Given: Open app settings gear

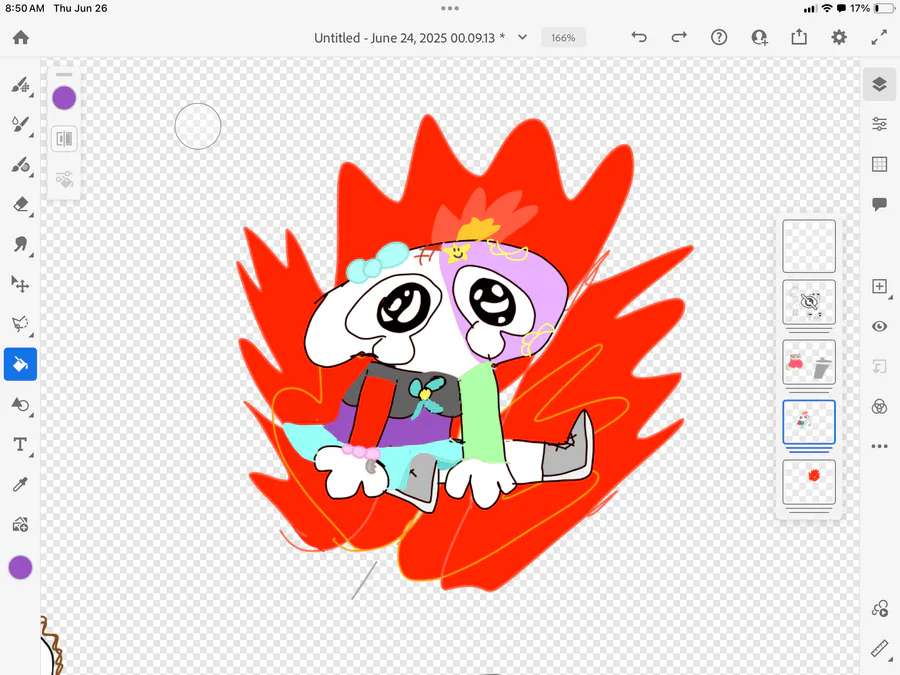Looking at the screenshot, I should (x=839, y=37).
